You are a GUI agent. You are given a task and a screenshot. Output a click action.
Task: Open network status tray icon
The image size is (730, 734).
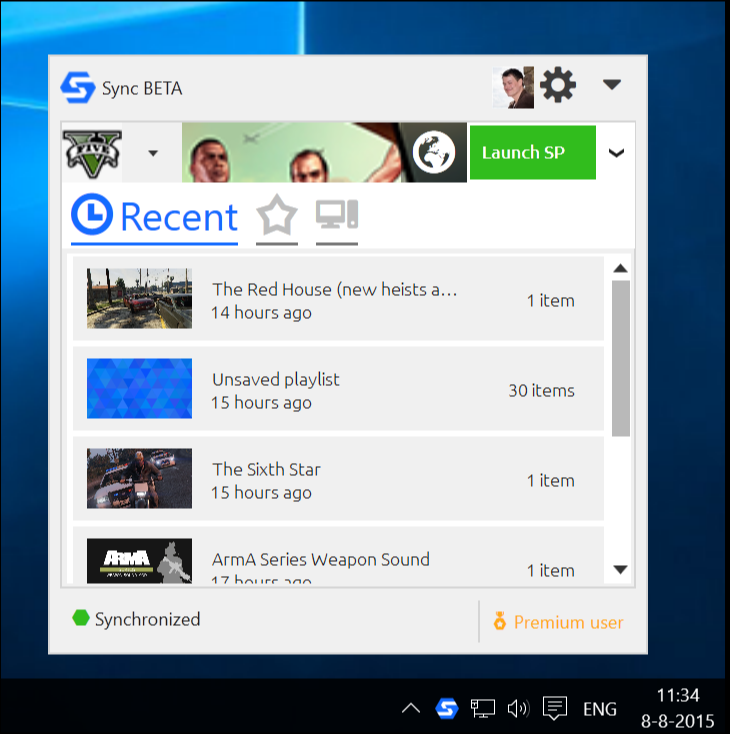(x=483, y=708)
